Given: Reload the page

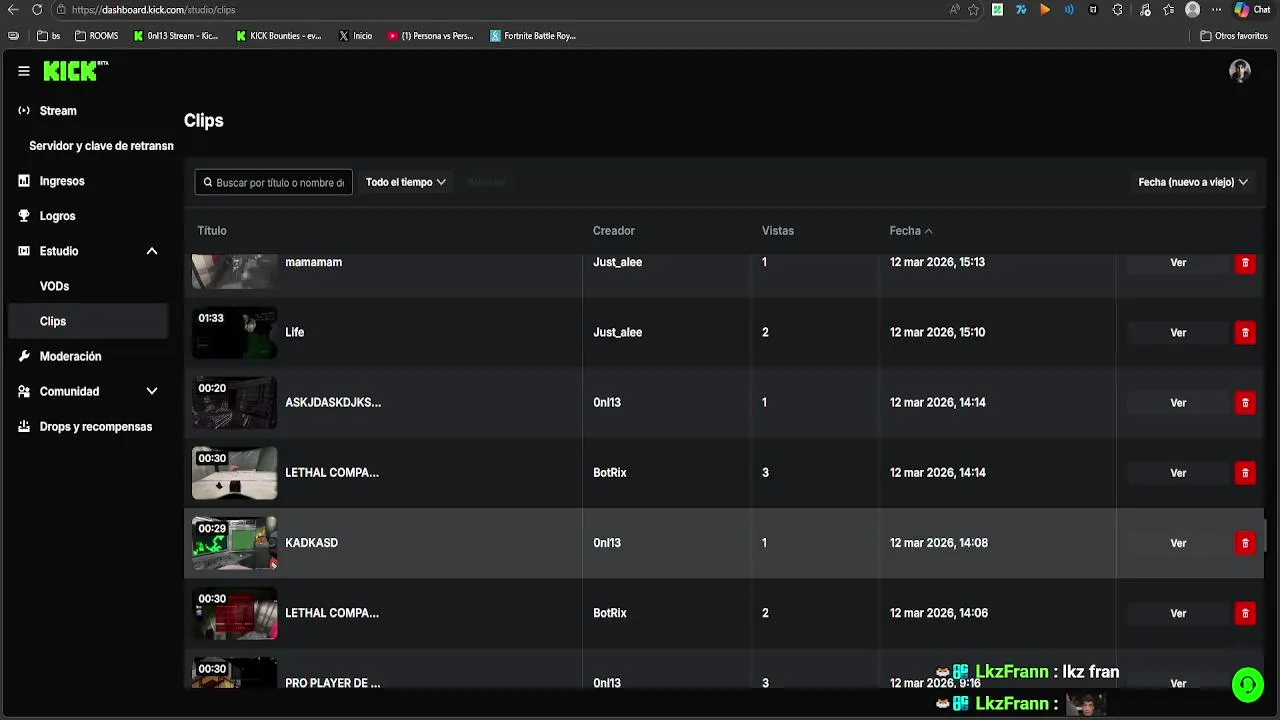Looking at the screenshot, I should point(37,10).
